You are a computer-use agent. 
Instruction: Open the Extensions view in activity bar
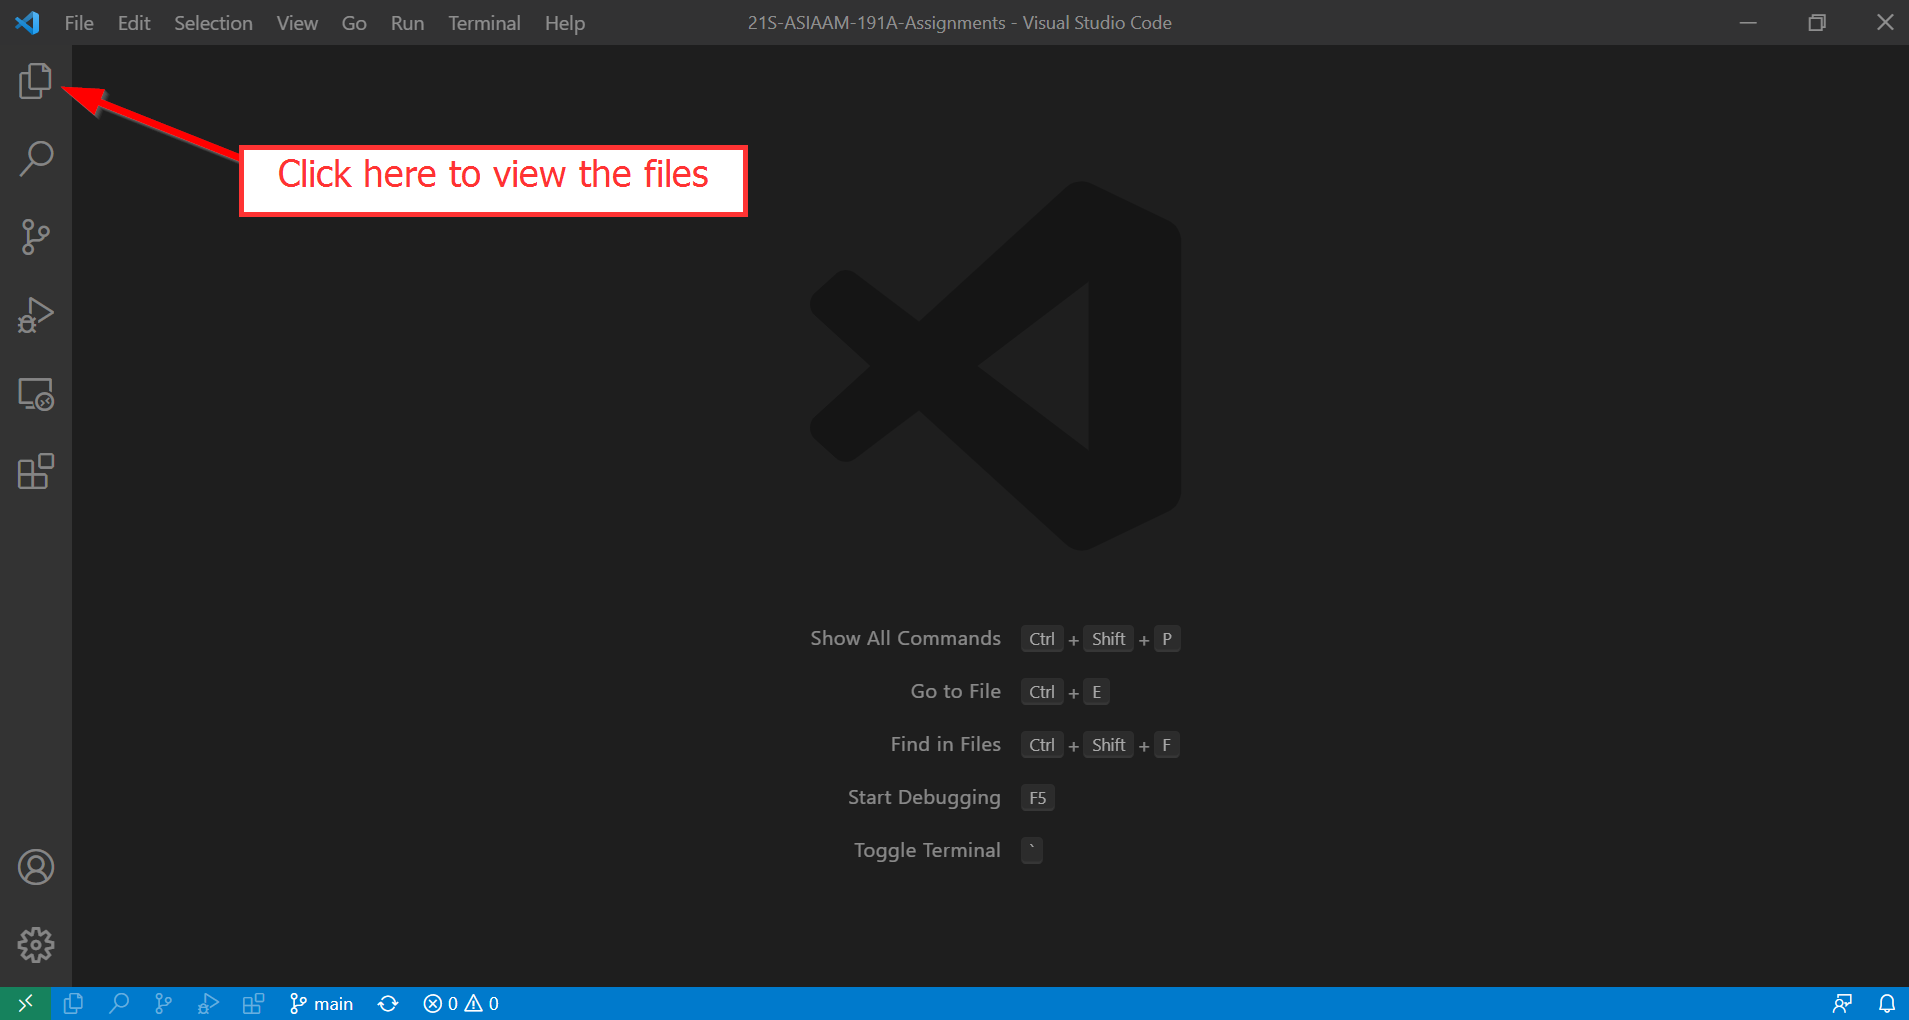35,472
